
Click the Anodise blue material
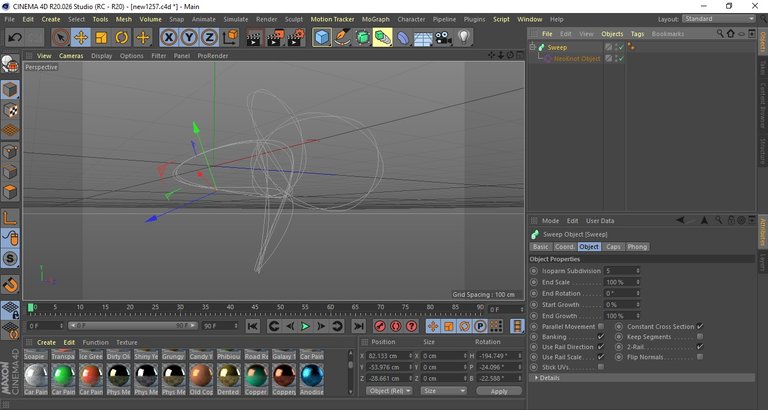point(312,376)
